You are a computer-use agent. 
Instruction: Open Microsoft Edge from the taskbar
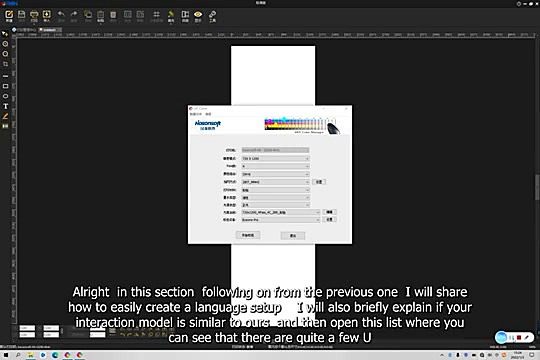pos(55,355)
